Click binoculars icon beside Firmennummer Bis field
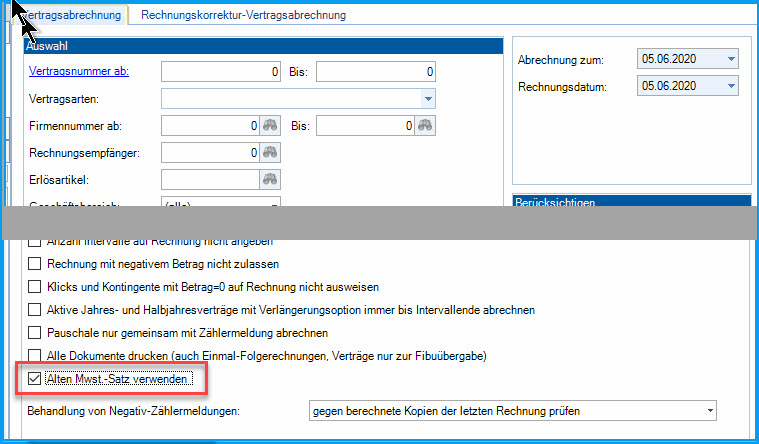Screen dimensions: 759x444 (x=425, y=126)
